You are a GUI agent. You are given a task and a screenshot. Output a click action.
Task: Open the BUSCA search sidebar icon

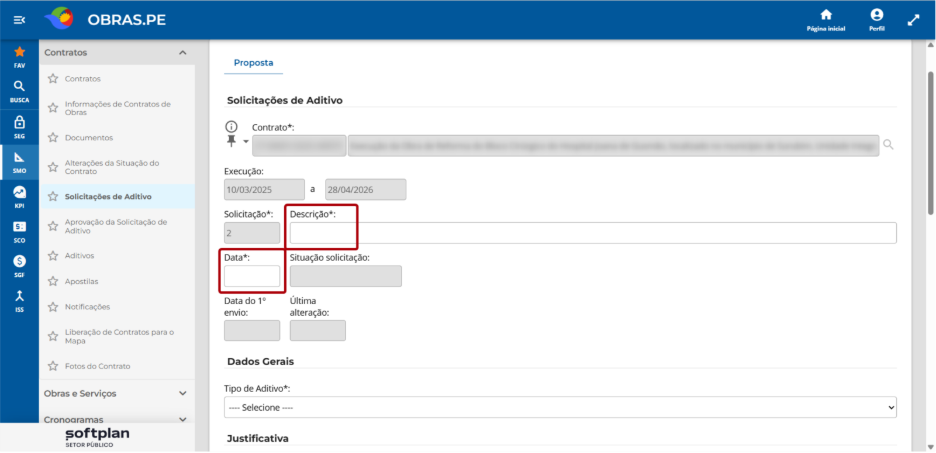(19, 91)
